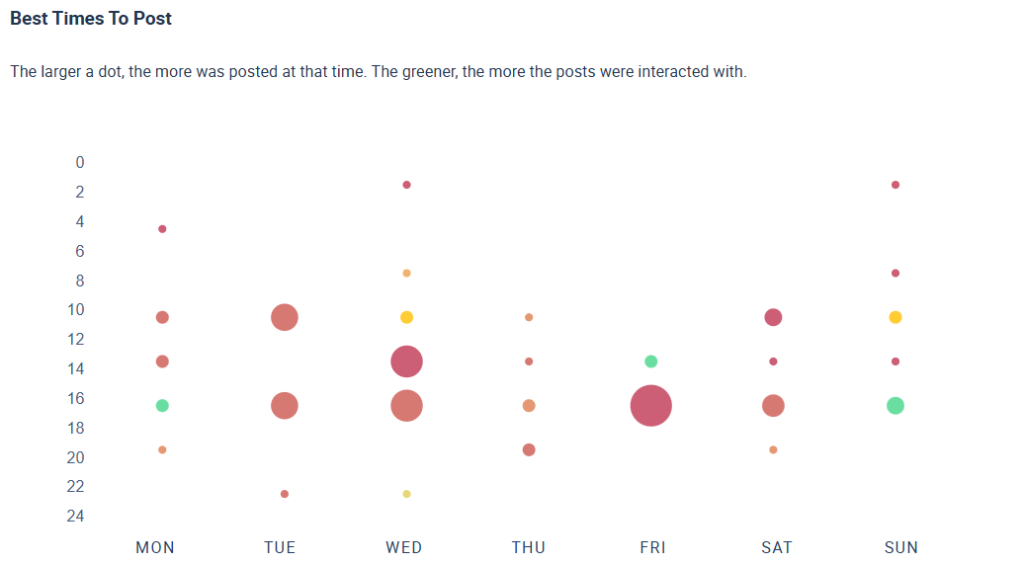
Task: Click the bottom Thursday dot near 19
Action: click(x=529, y=450)
